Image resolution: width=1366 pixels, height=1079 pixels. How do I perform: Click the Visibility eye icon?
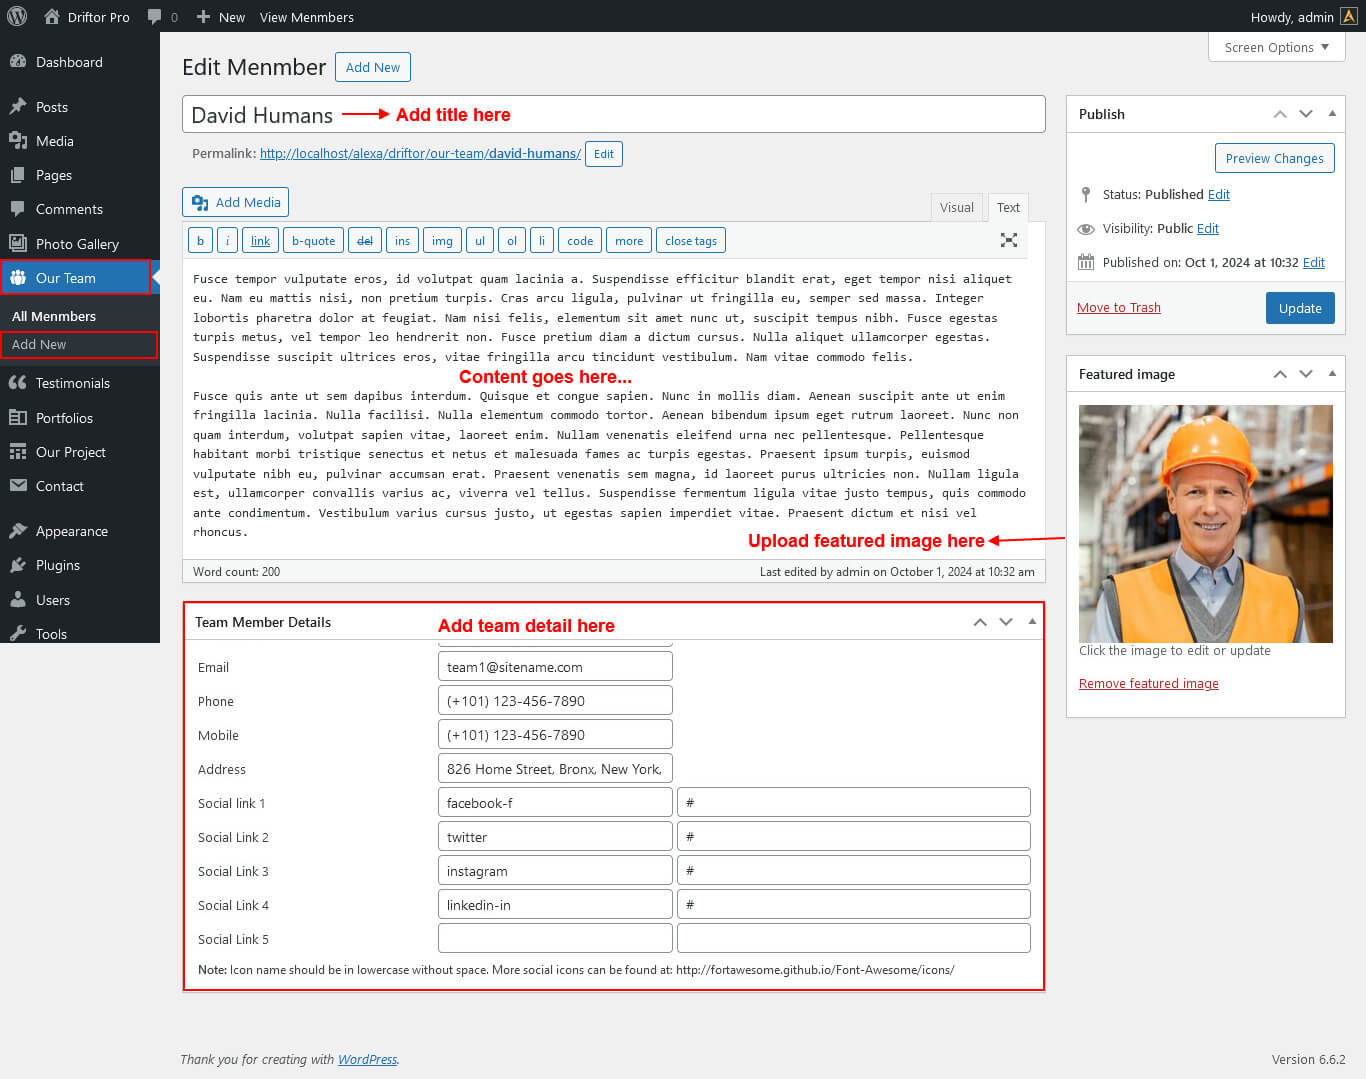click(x=1086, y=228)
